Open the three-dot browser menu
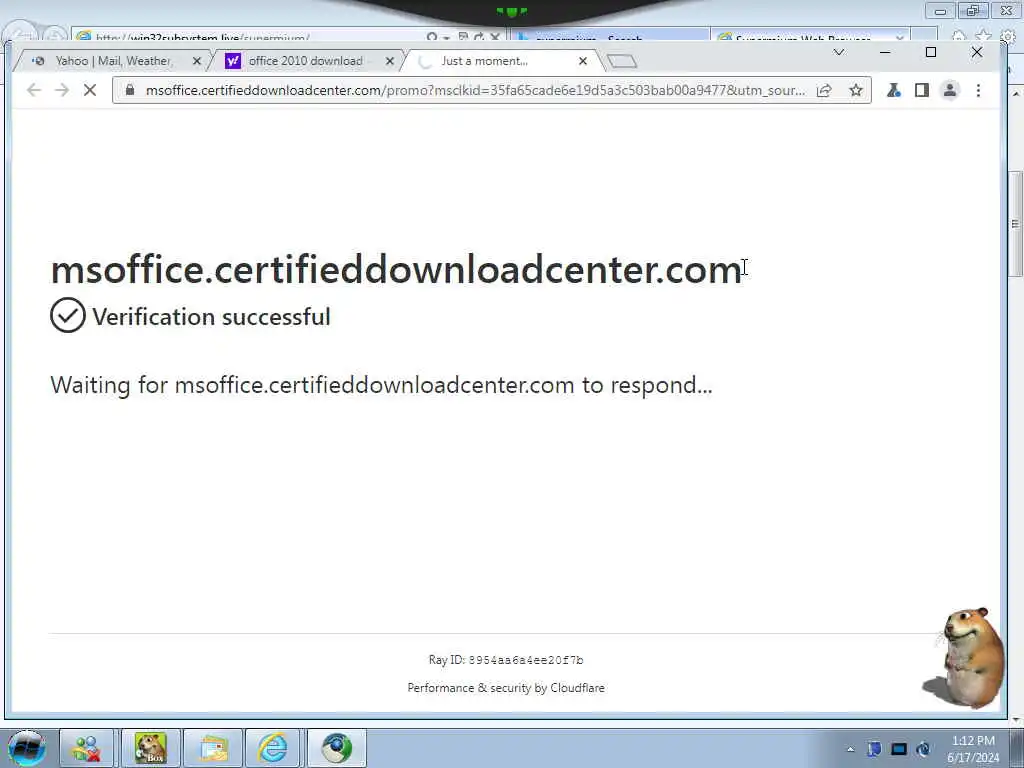The height and width of the screenshot is (768, 1024). pos(978,90)
